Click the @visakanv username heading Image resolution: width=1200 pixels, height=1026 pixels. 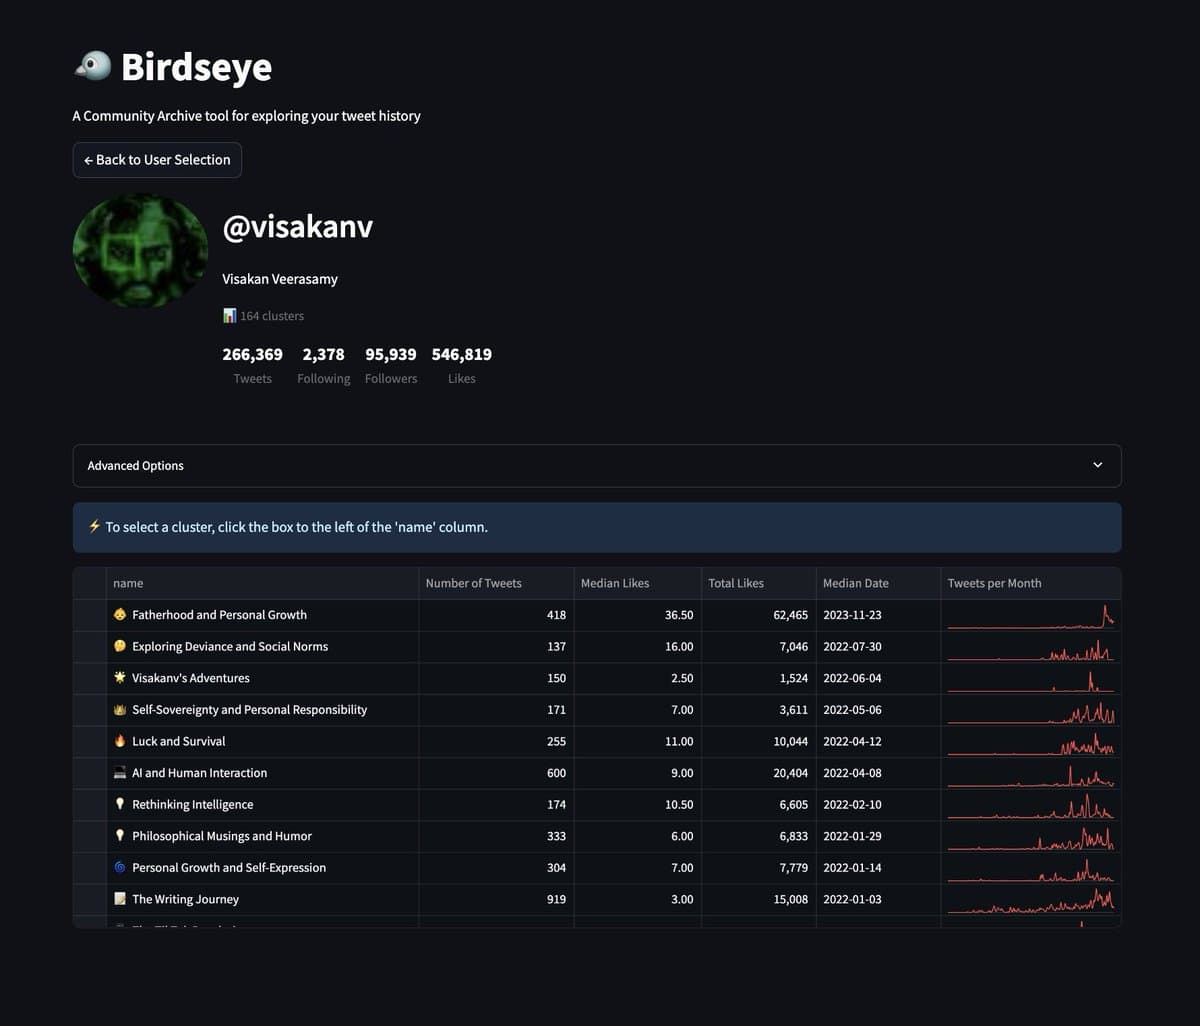point(297,227)
